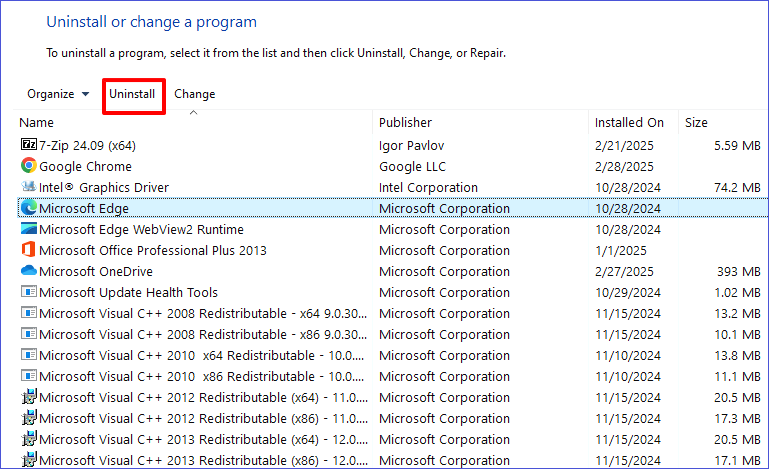The height and width of the screenshot is (469, 769).
Task: Click the Visual C++ 2012 (x86) icon
Action: click(29, 417)
